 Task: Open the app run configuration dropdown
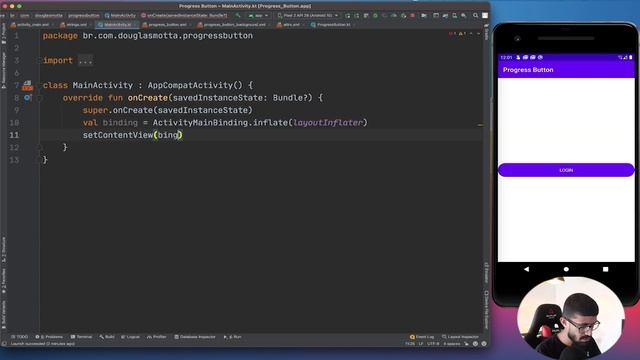[258, 16]
